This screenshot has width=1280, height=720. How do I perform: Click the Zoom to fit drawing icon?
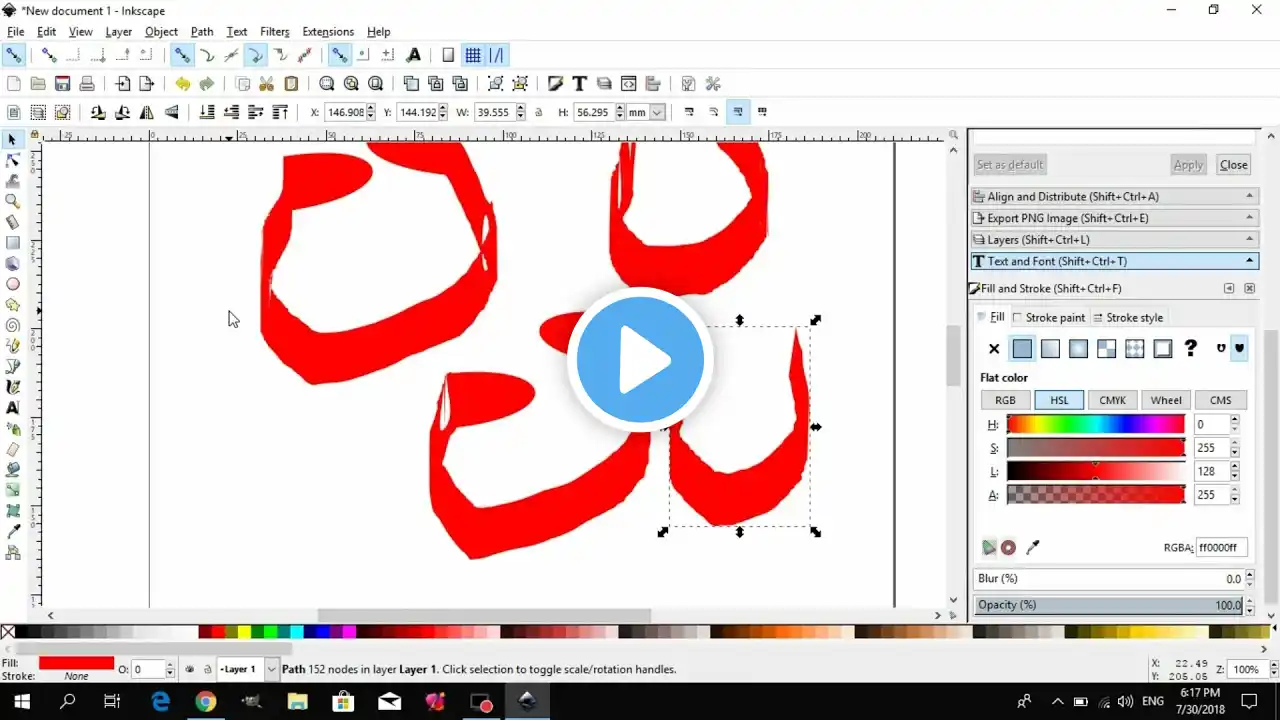[x=351, y=84]
